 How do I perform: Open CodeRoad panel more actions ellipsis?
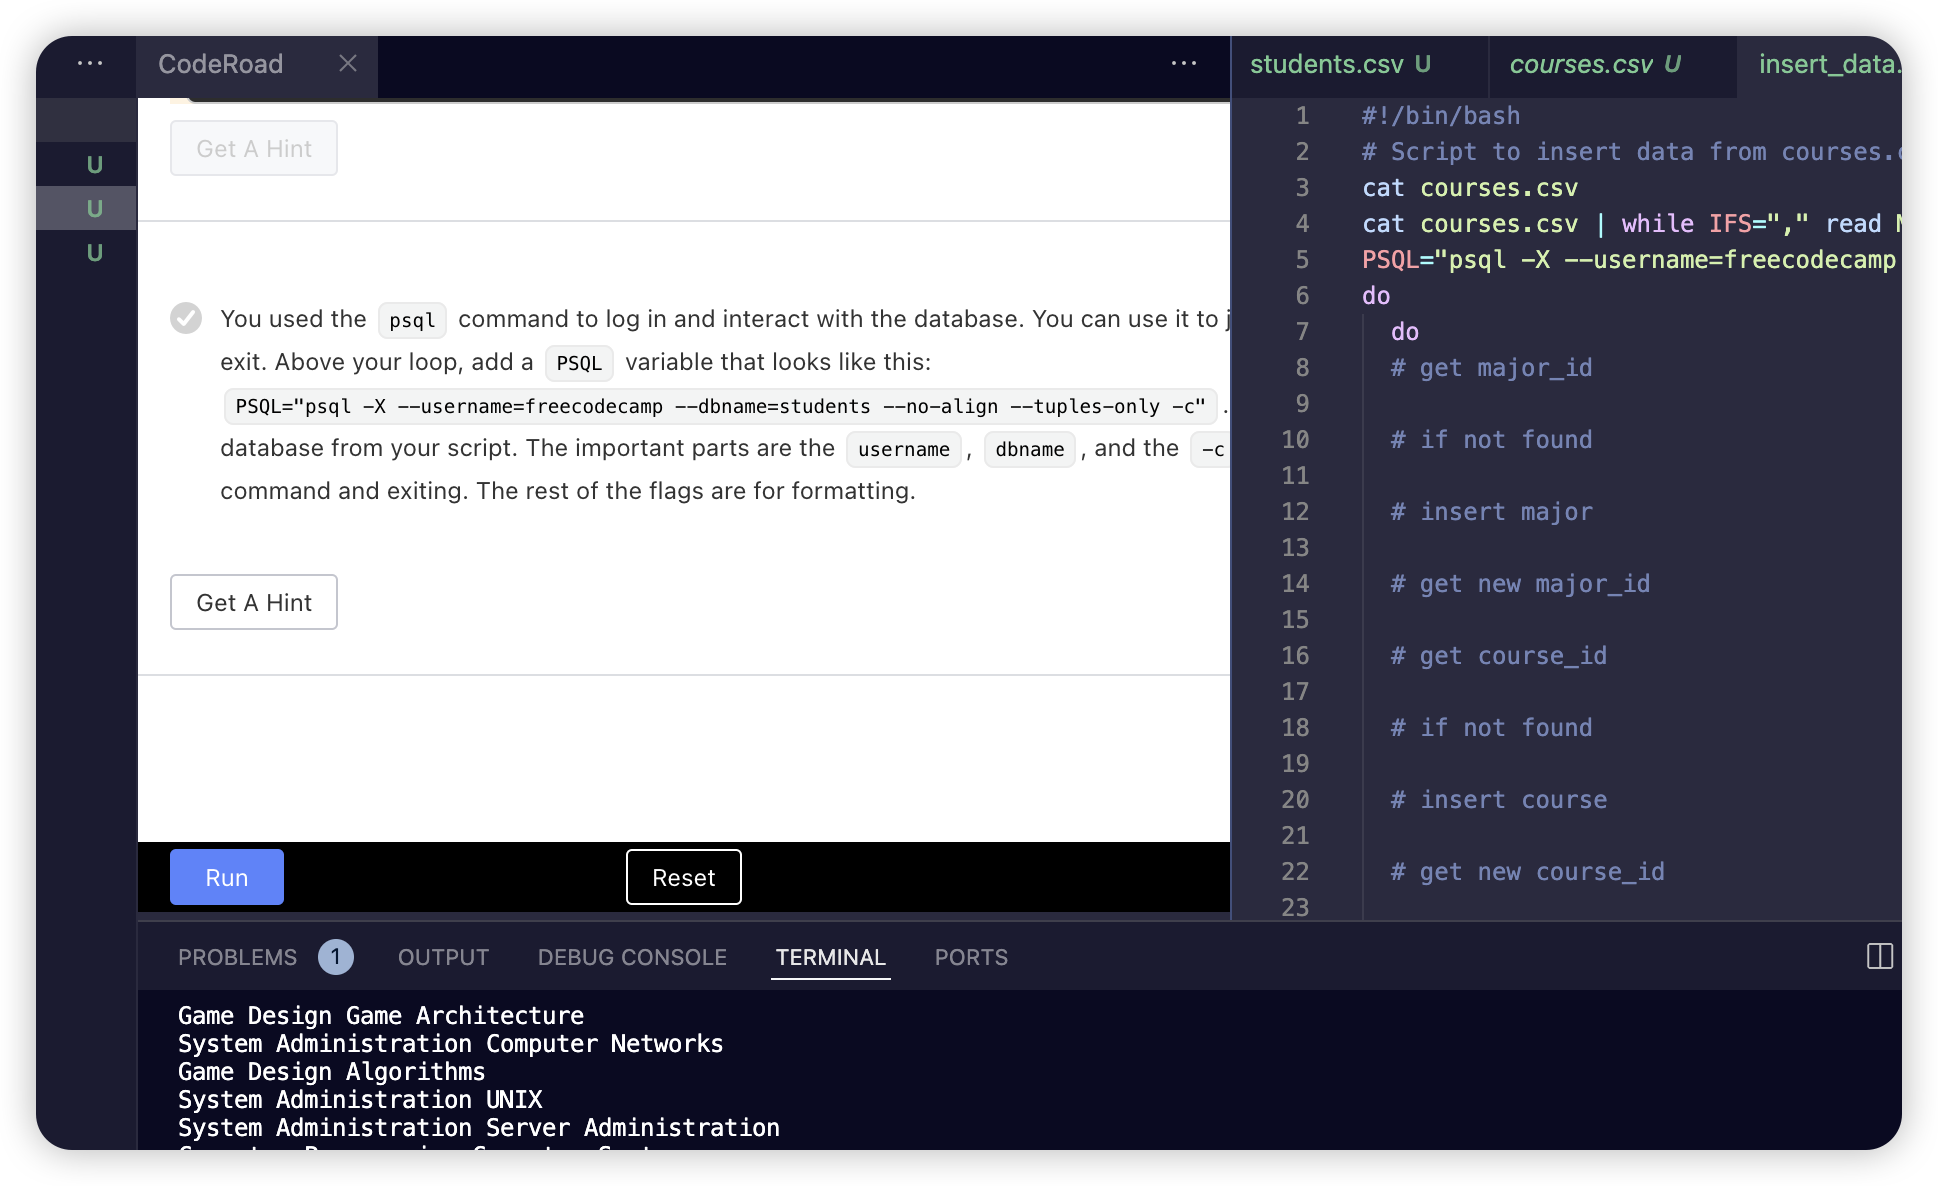1184,64
